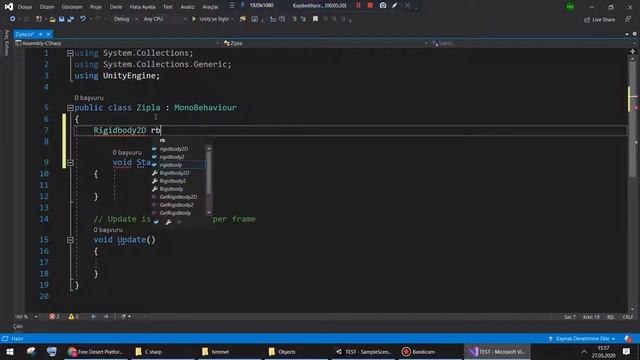Viewport: 640px width, 360px height.
Task: Click the next issue right arrow
Action: coord(106,317)
